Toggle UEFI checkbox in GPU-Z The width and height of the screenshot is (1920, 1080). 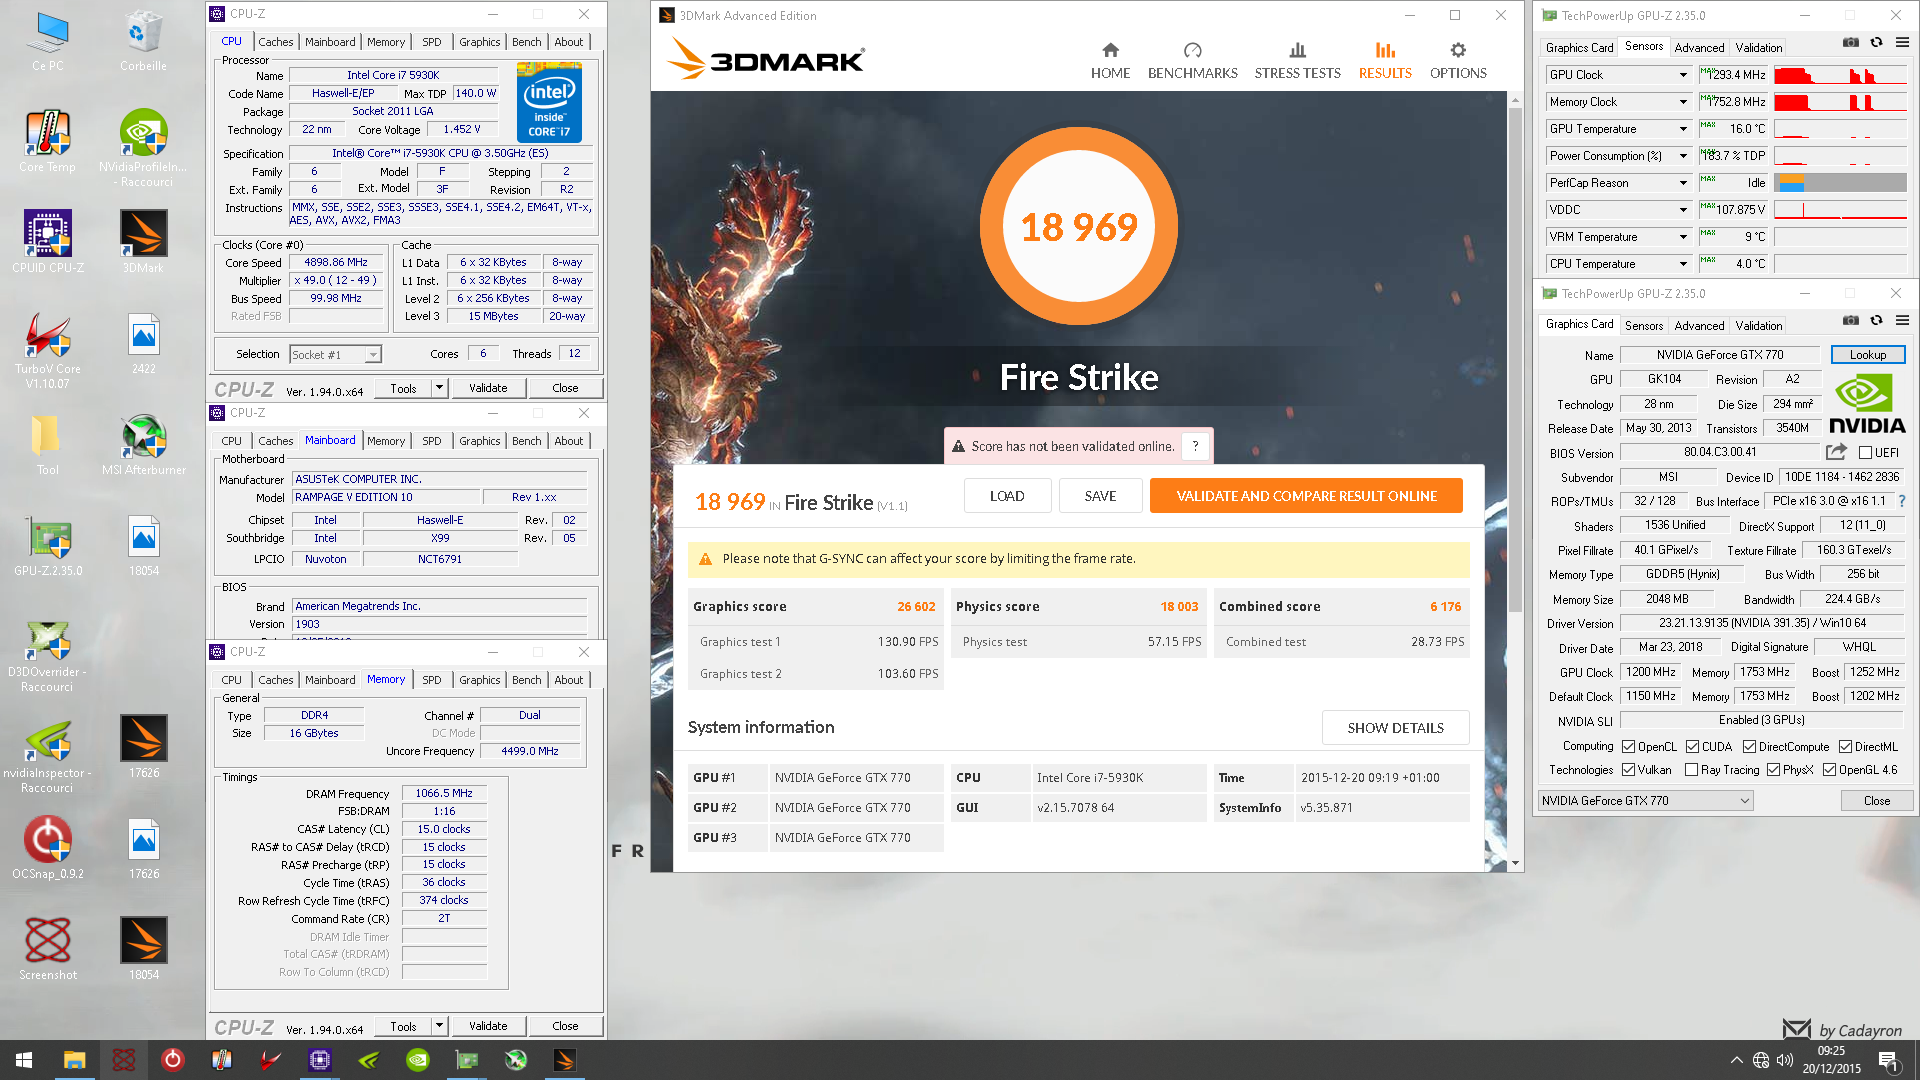click(1865, 453)
